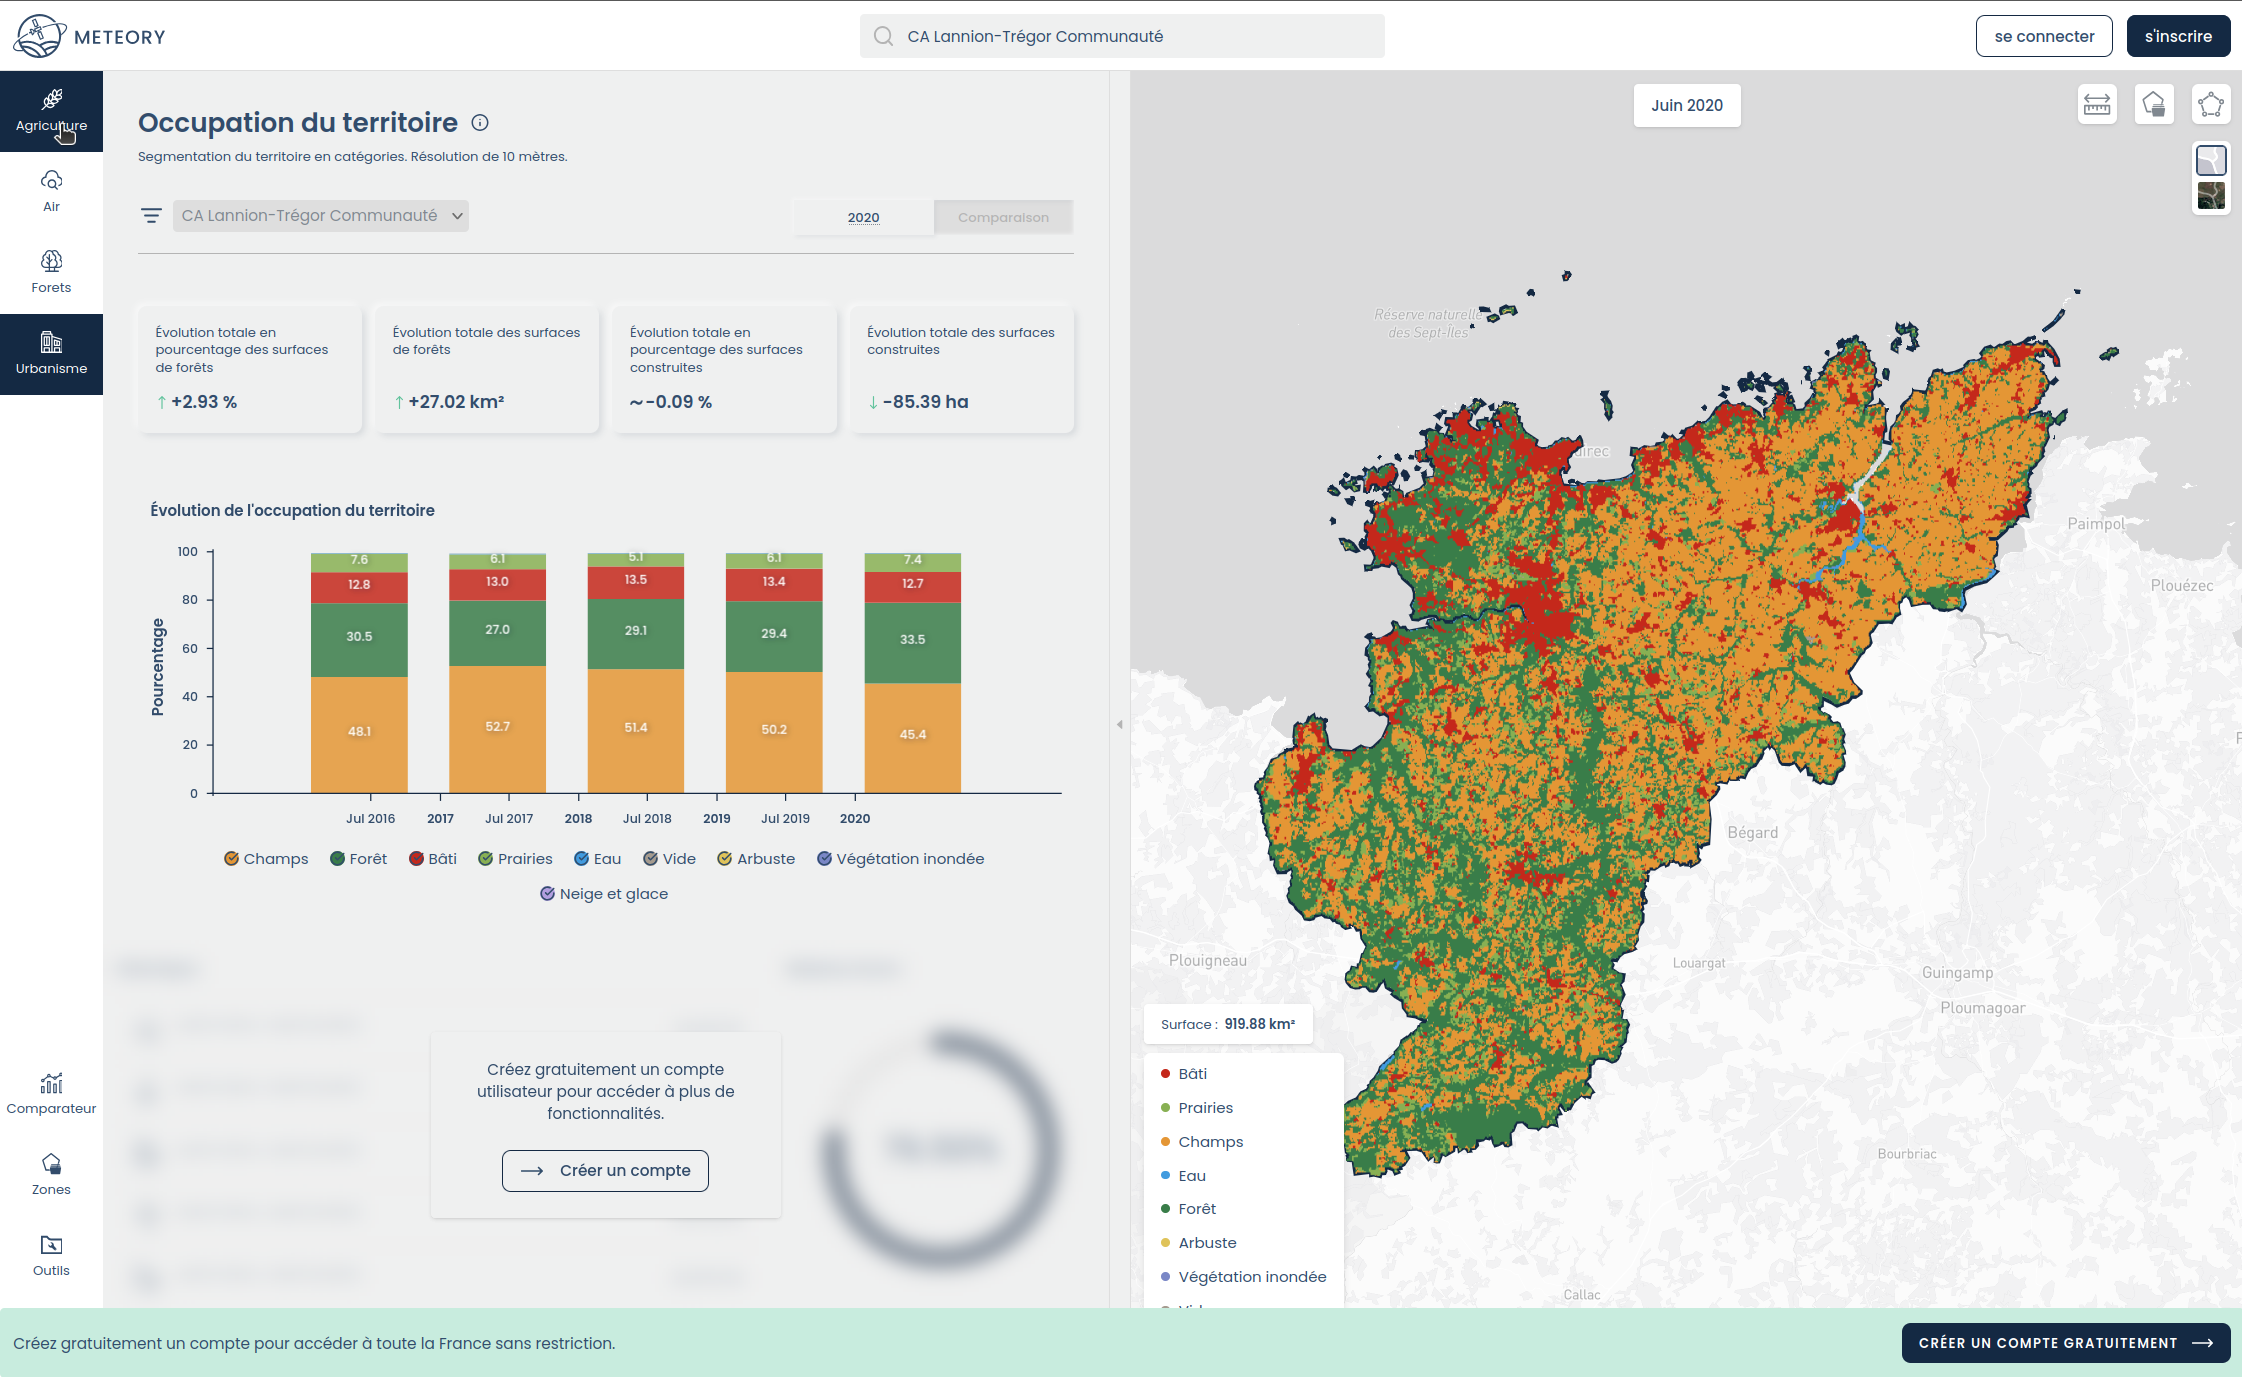The width and height of the screenshot is (2242, 1377).
Task: Click the draw polygon zone tool
Action: (2210, 104)
